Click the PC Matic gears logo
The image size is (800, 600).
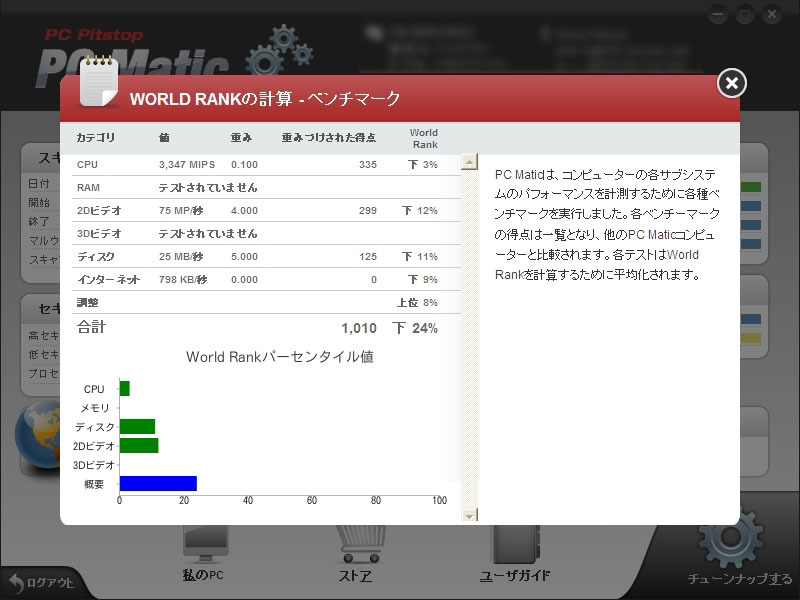point(280,50)
